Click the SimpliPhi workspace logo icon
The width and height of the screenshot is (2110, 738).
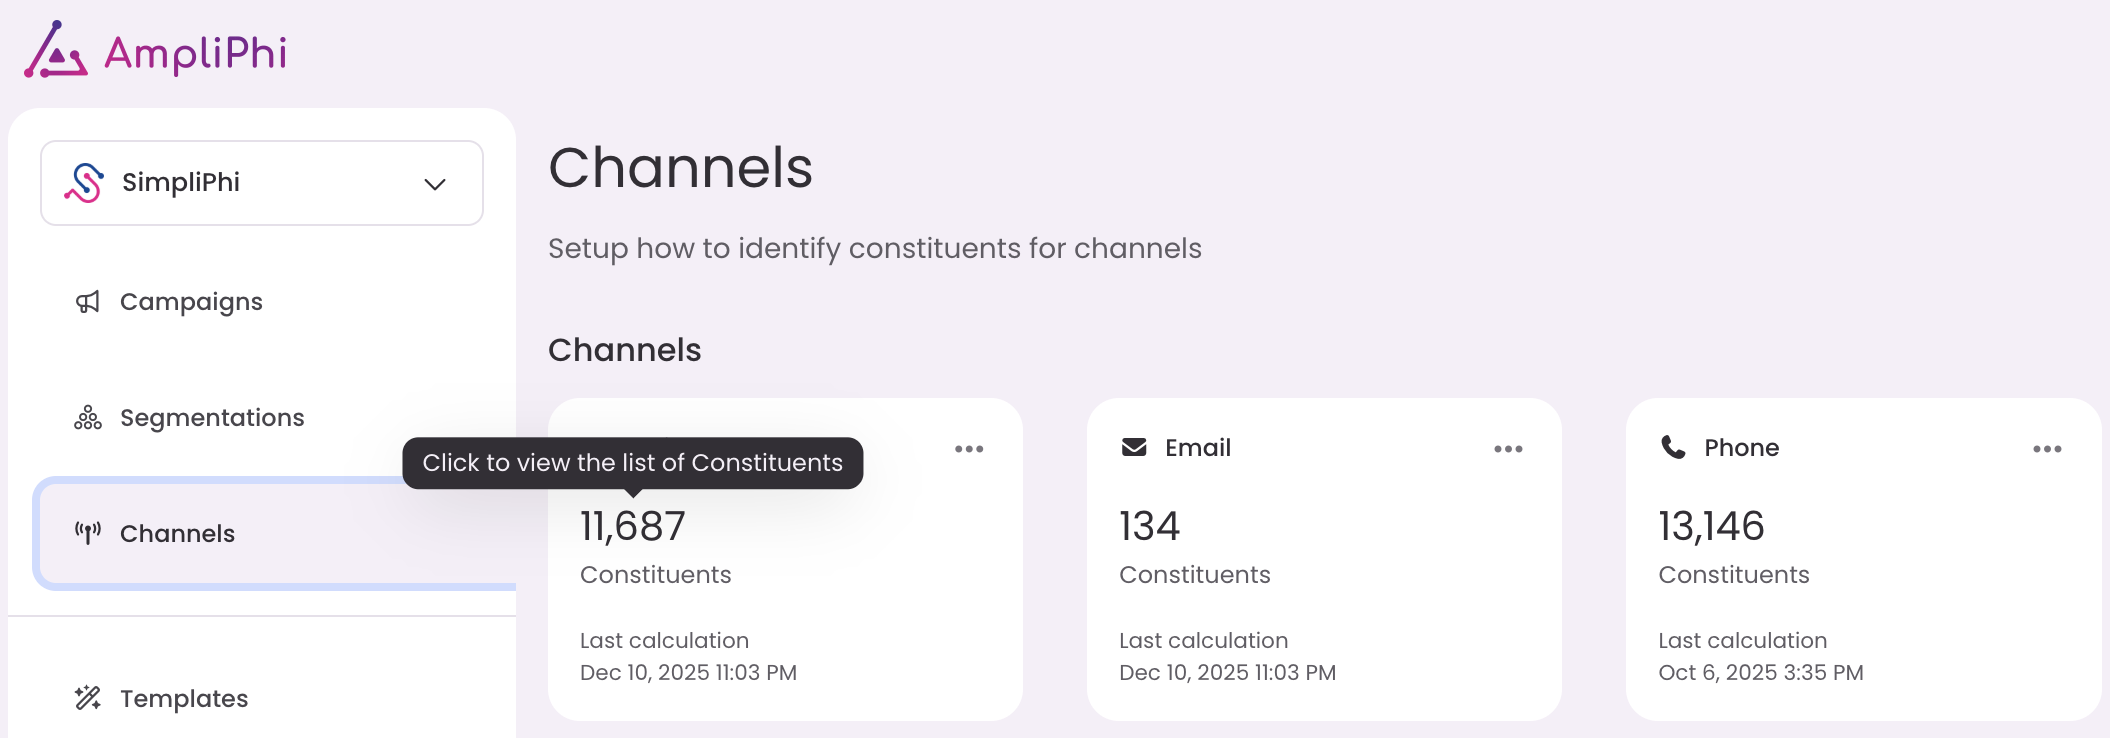click(x=84, y=183)
